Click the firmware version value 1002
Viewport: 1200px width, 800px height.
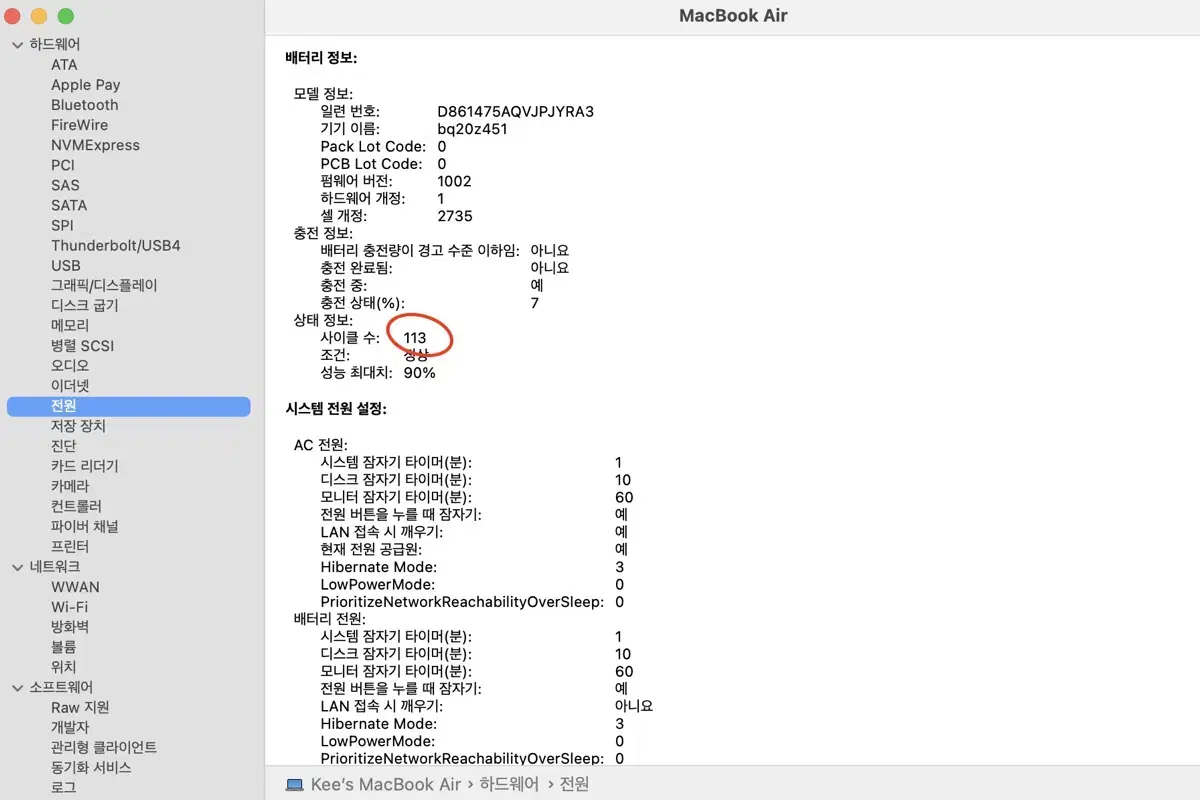point(454,181)
